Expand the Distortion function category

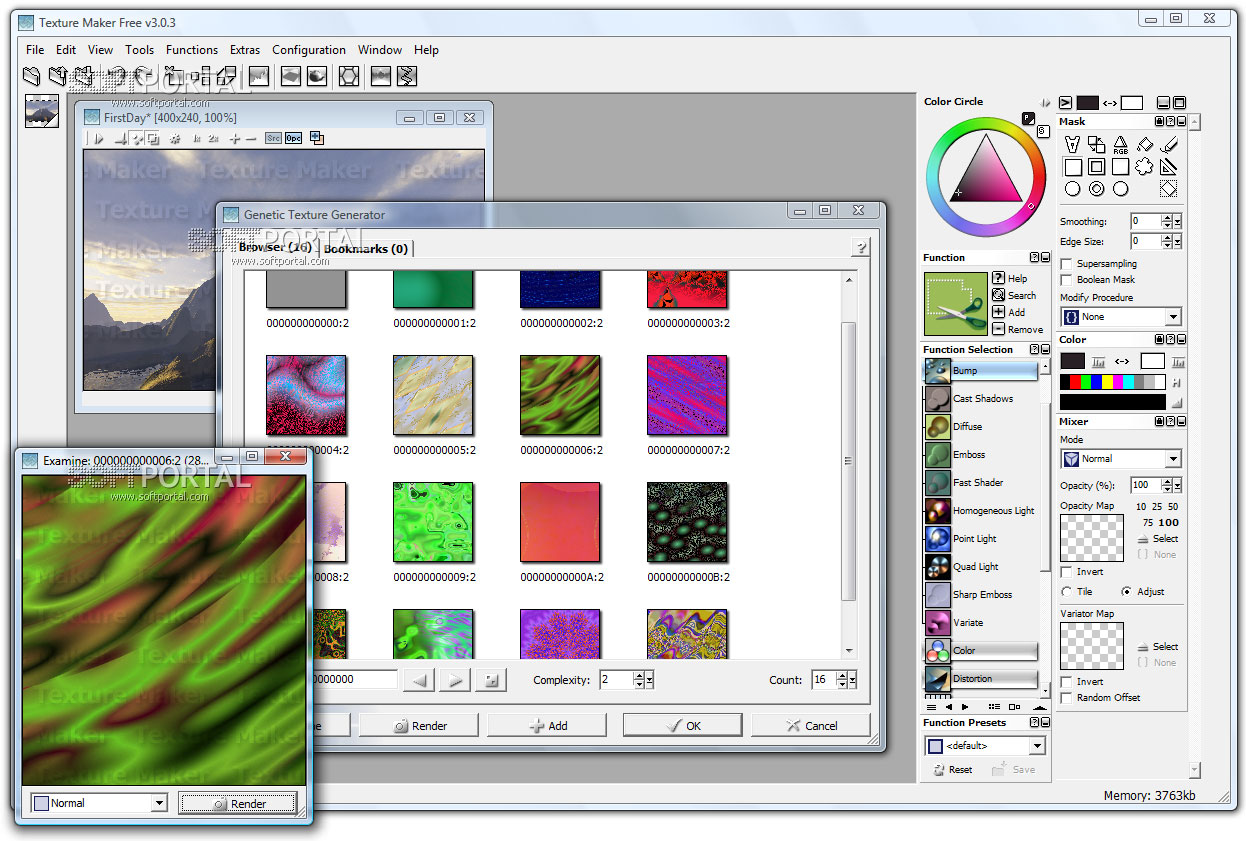(981, 679)
